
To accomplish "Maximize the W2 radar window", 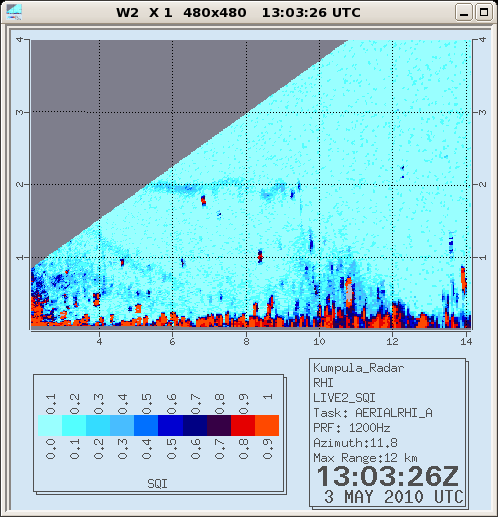I will (484, 13).
